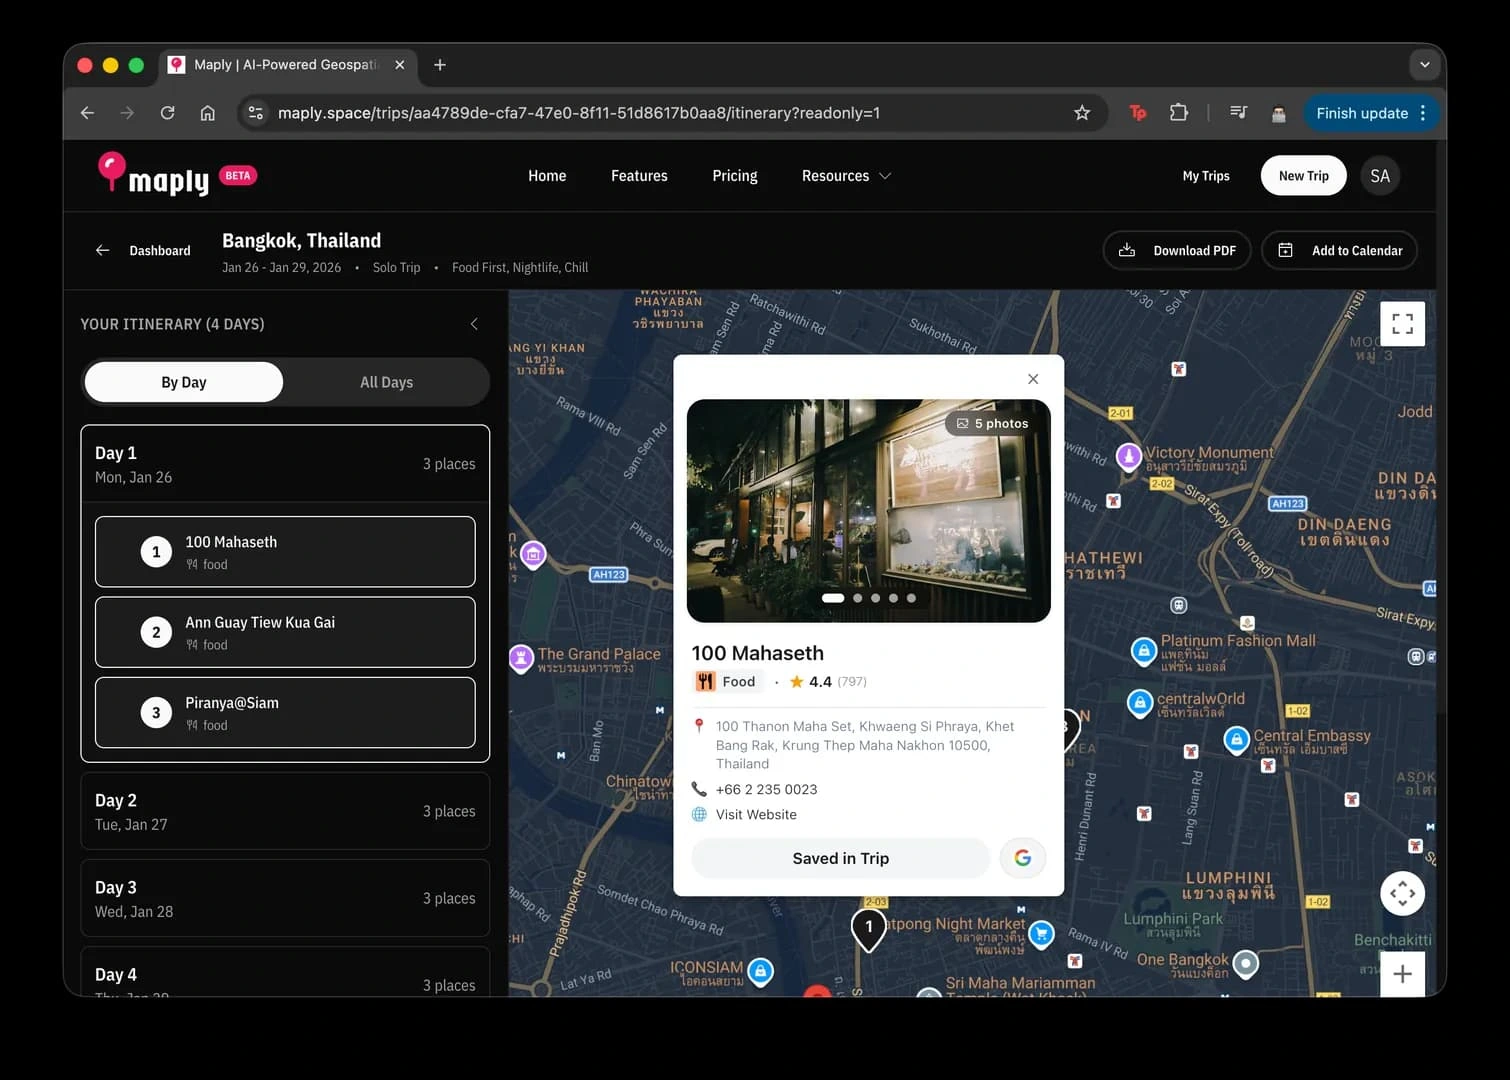Click the New Trip button

(1304, 176)
